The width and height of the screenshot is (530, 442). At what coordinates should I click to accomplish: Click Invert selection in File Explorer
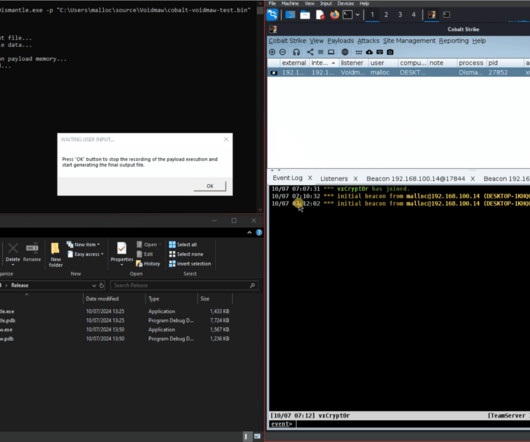(x=190, y=264)
